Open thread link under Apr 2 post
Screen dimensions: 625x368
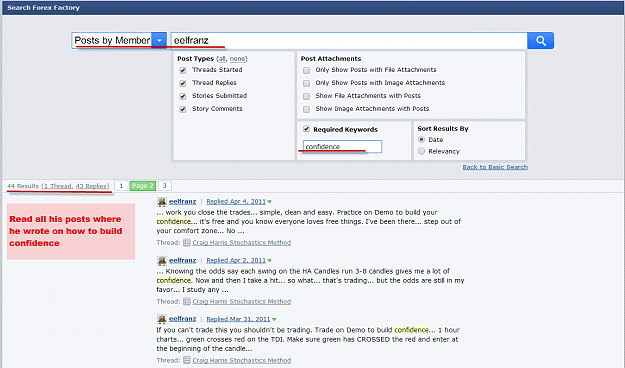[242, 301]
